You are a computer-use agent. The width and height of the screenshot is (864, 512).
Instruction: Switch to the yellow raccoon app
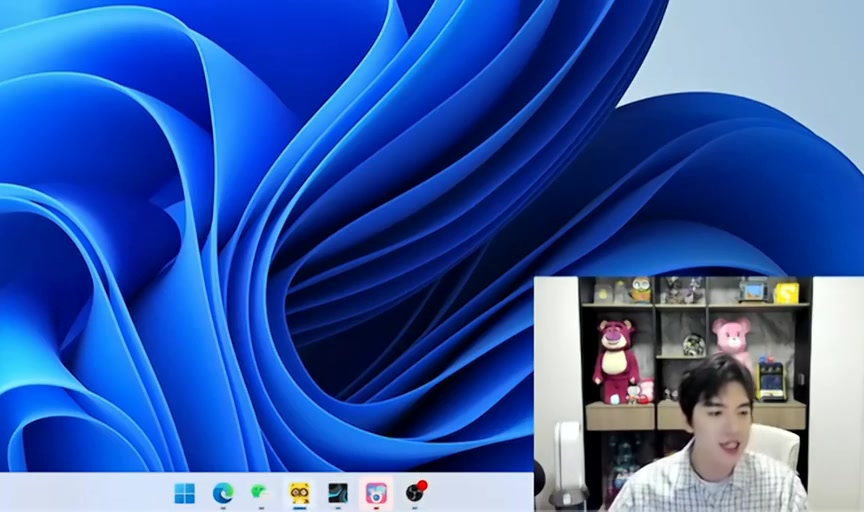(299, 492)
